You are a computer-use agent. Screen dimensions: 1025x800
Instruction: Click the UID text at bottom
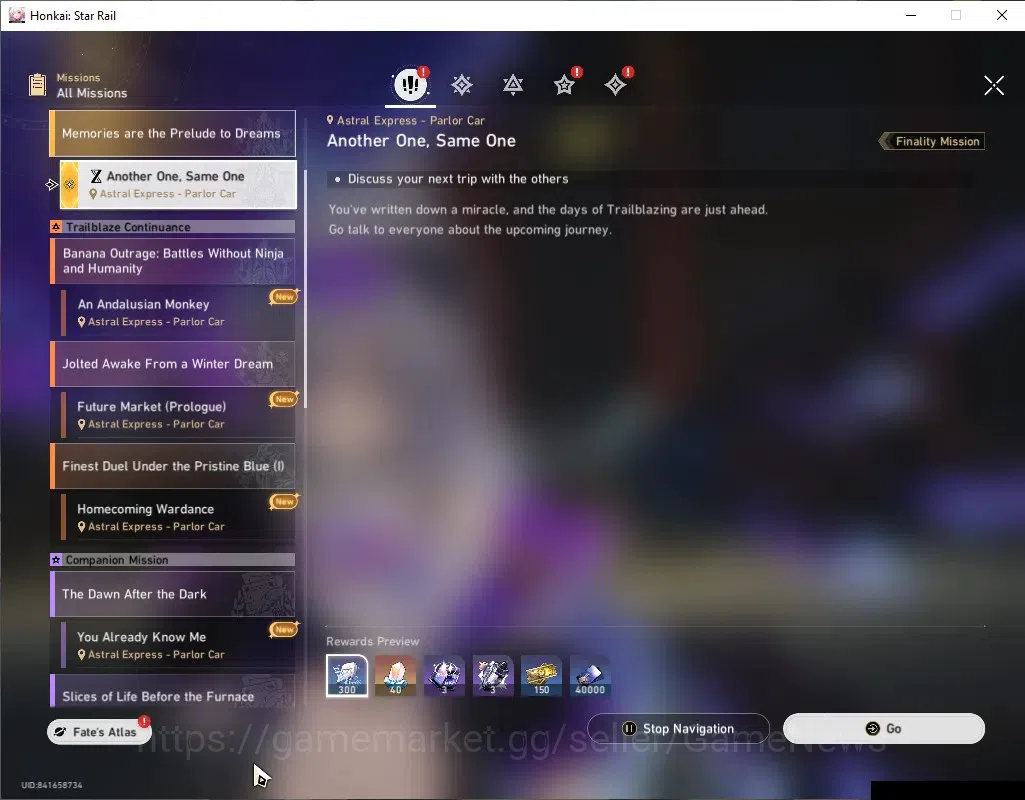[52, 785]
